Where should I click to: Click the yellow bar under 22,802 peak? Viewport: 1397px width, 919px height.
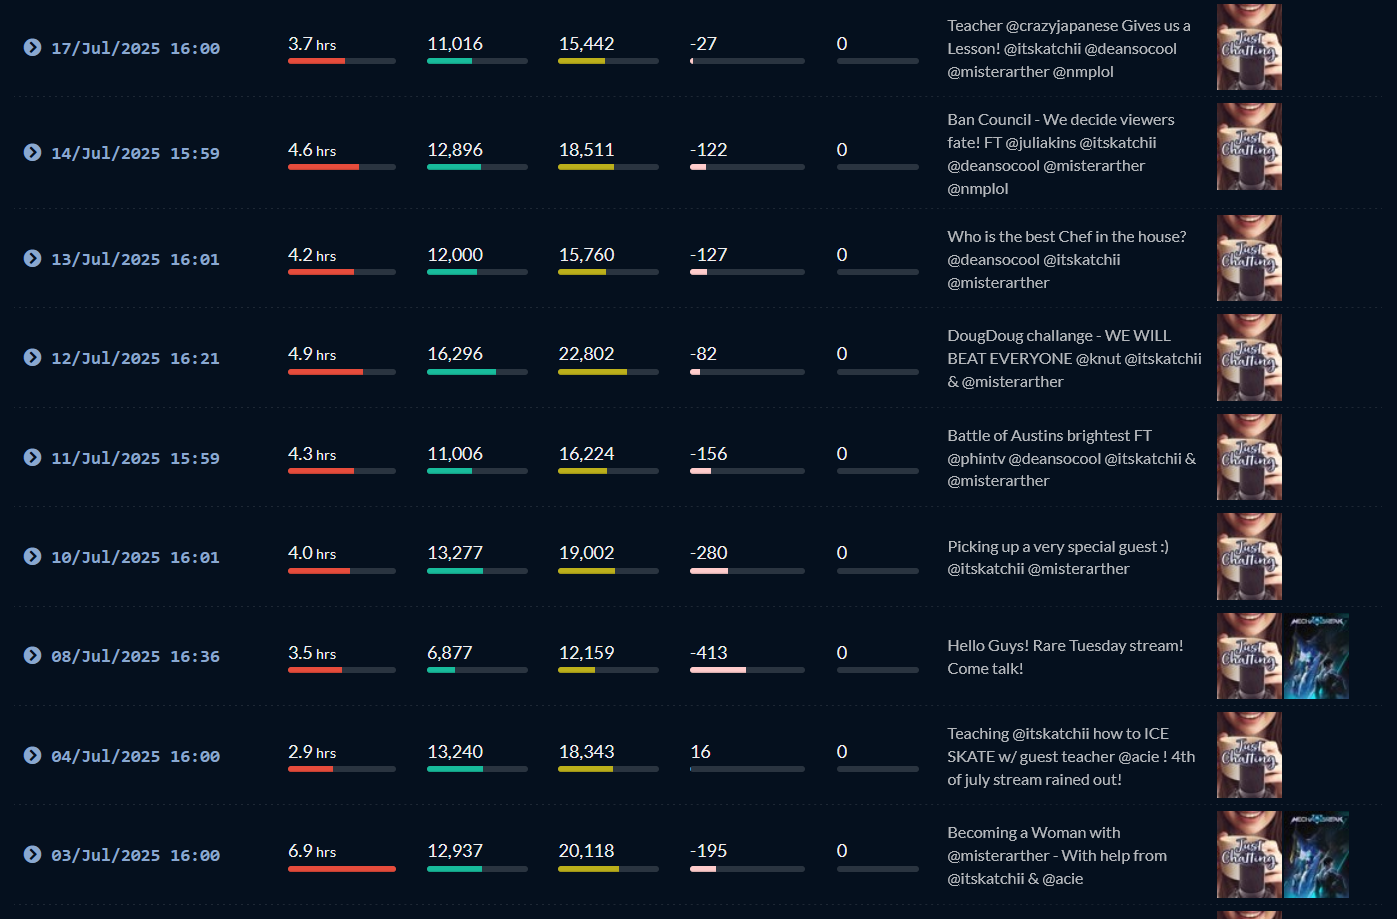[592, 372]
